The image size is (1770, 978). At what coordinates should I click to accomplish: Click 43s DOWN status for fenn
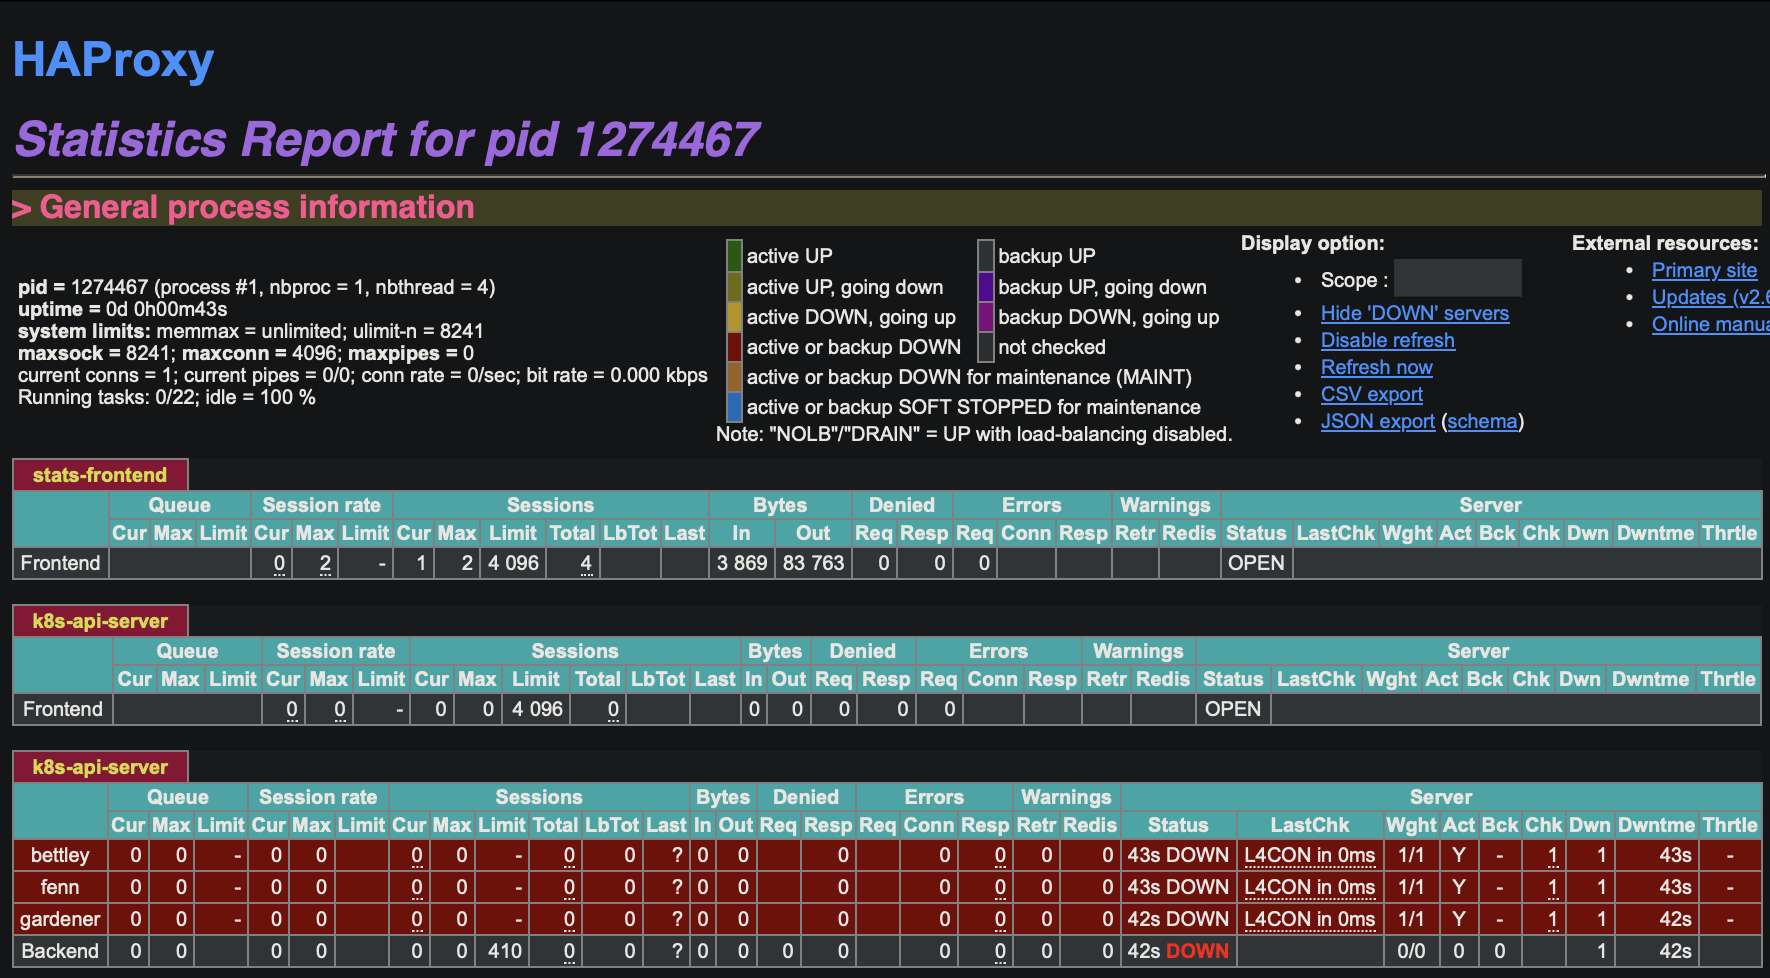tap(1178, 887)
